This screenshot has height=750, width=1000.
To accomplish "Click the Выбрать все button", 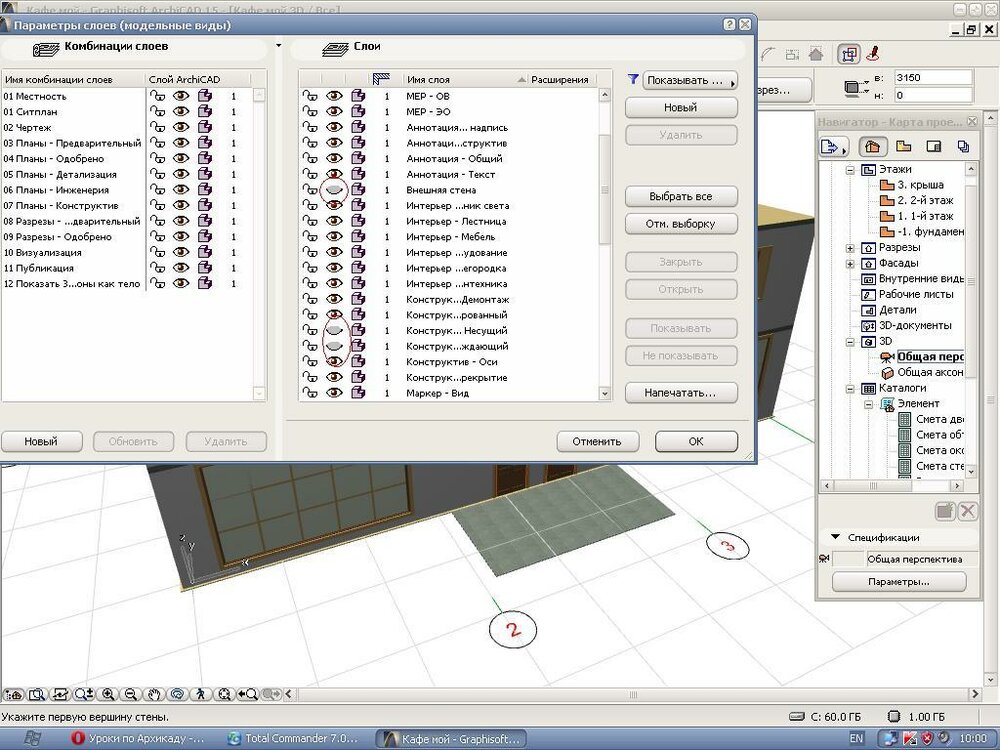I will pos(682,196).
